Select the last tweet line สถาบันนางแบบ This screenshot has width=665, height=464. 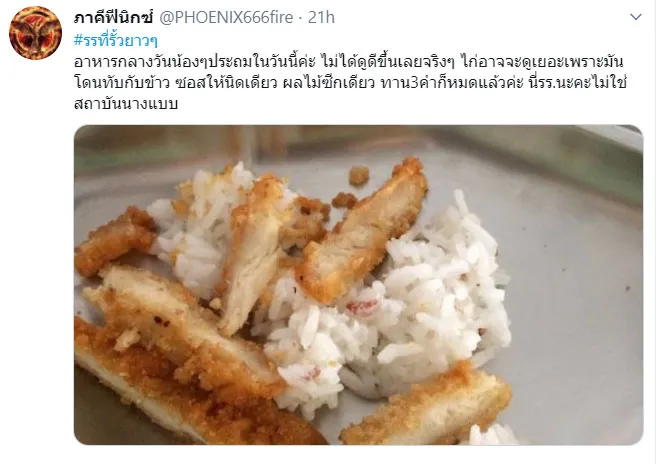[x=126, y=103]
